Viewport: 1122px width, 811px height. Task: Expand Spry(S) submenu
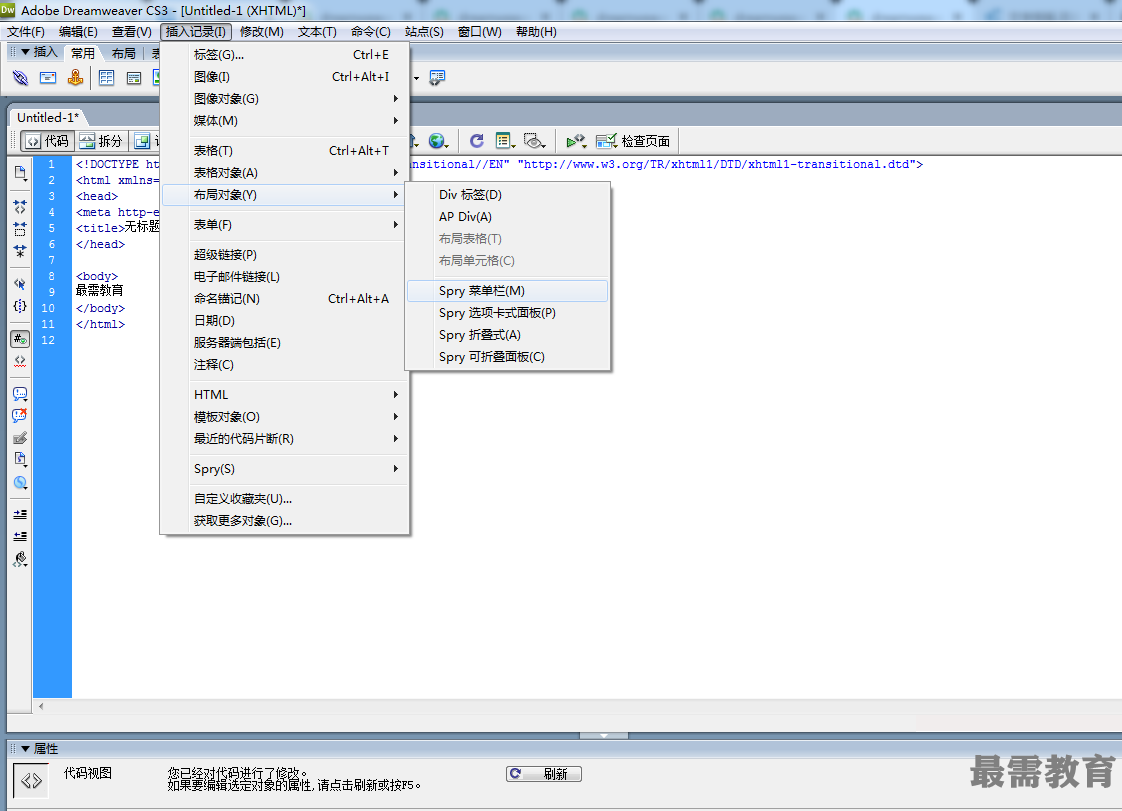pos(286,469)
